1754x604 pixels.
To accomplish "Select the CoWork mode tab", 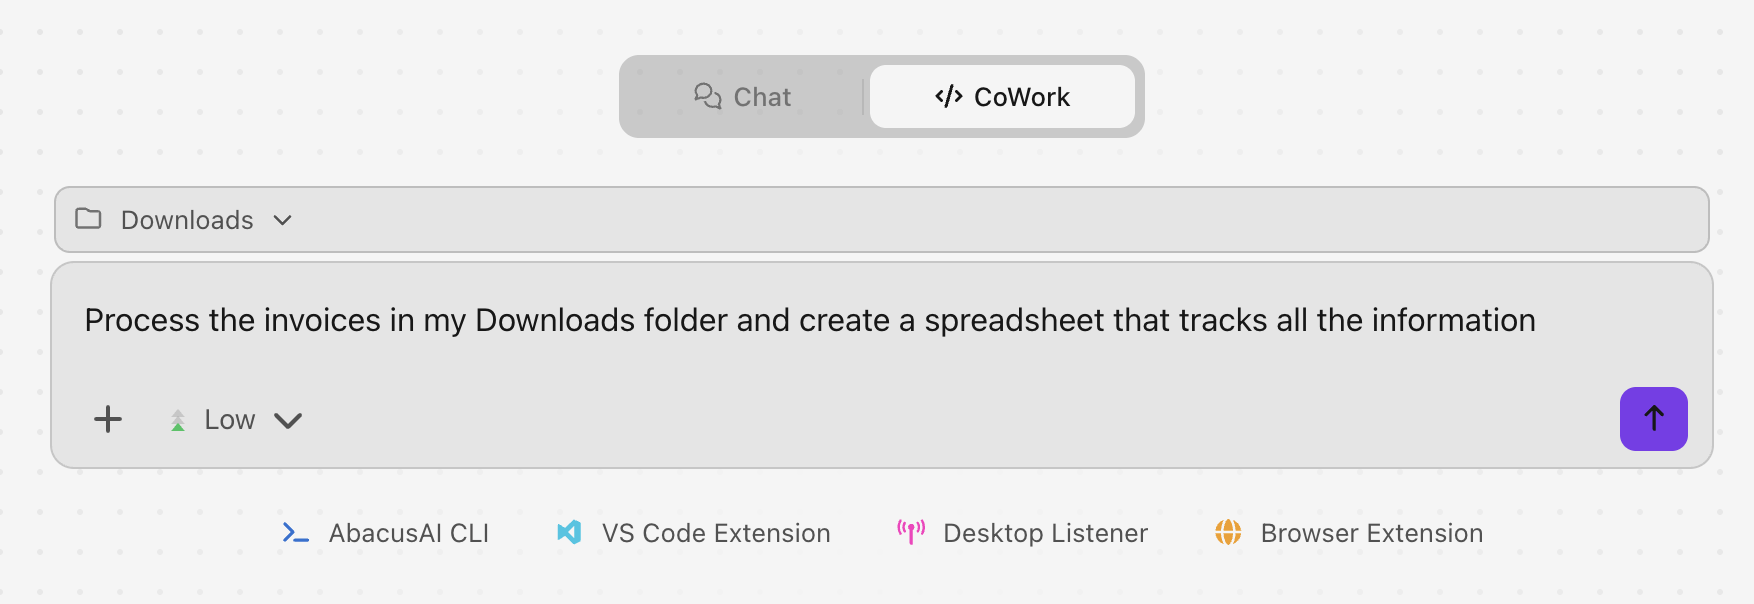I will pyautogui.click(x=1002, y=97).
